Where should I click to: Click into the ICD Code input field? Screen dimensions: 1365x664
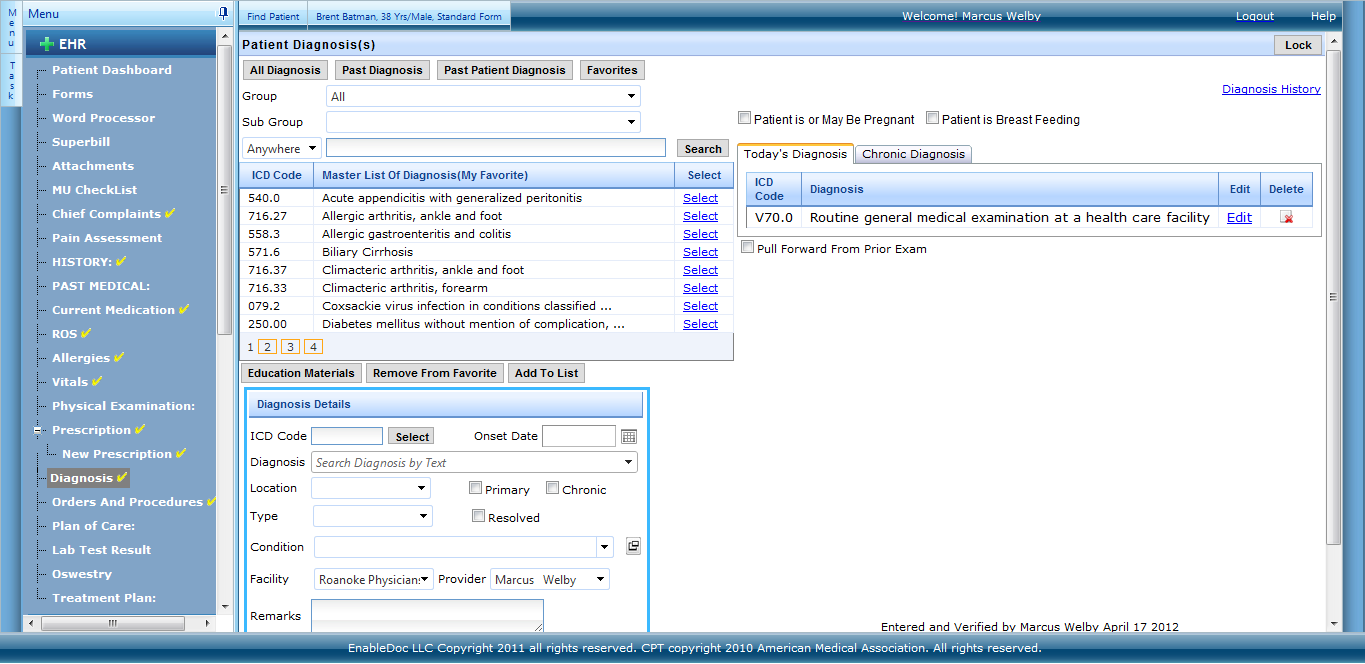(347, 436)
